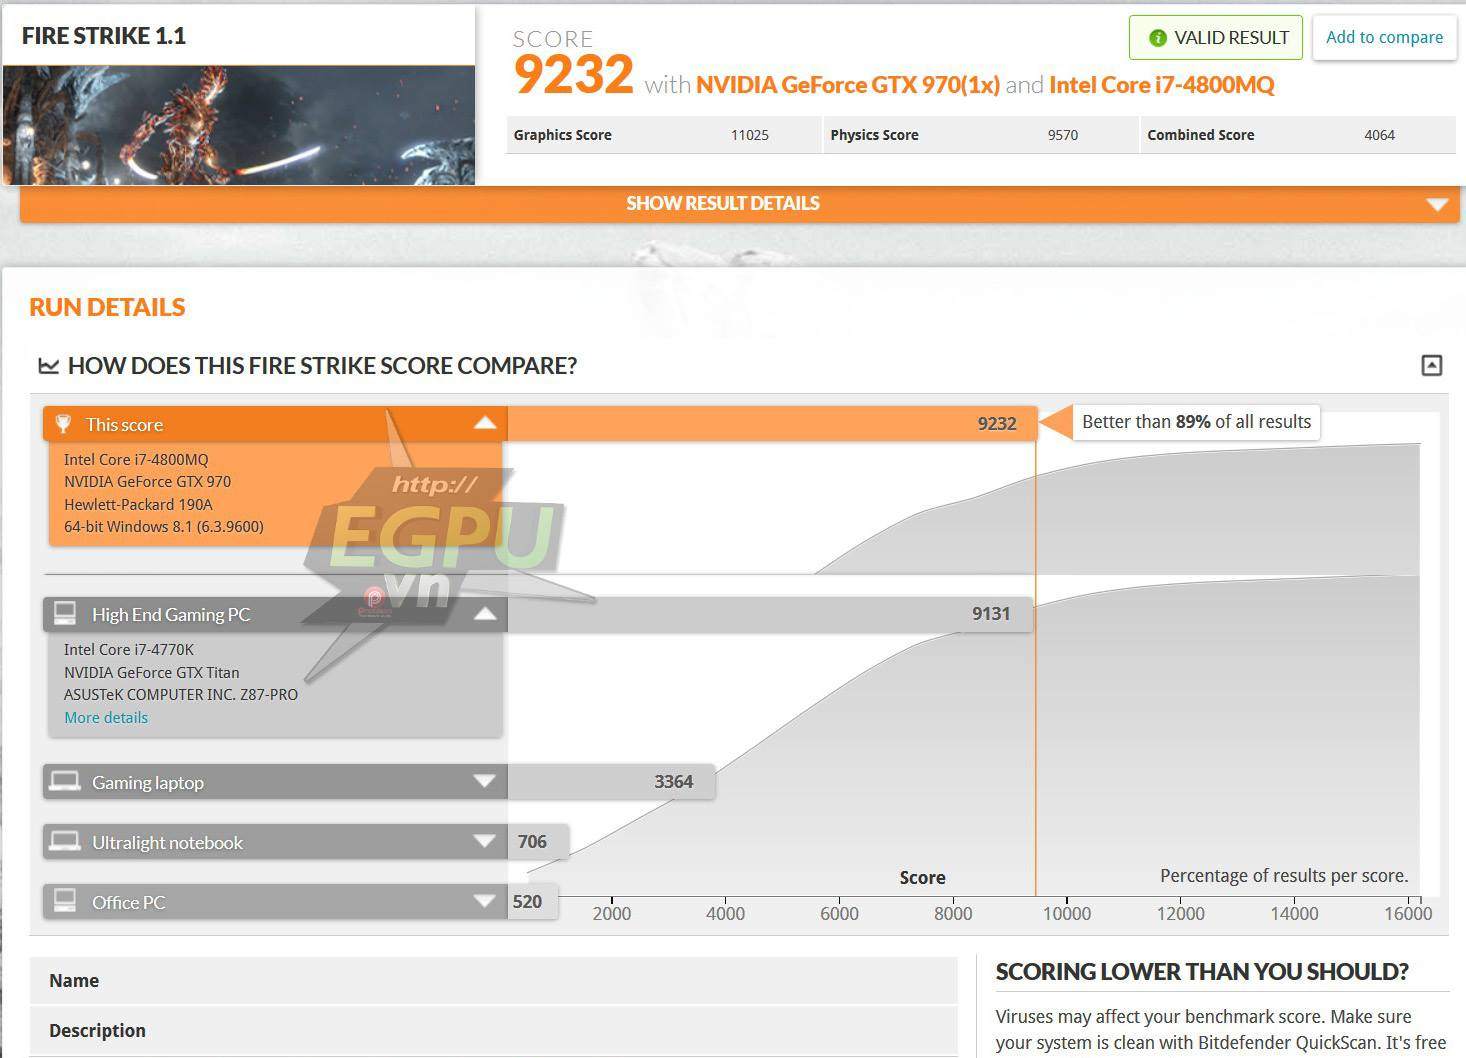Click the 520 Office PC score
Screen dimensions: 1466x1058
click(527, 902)
